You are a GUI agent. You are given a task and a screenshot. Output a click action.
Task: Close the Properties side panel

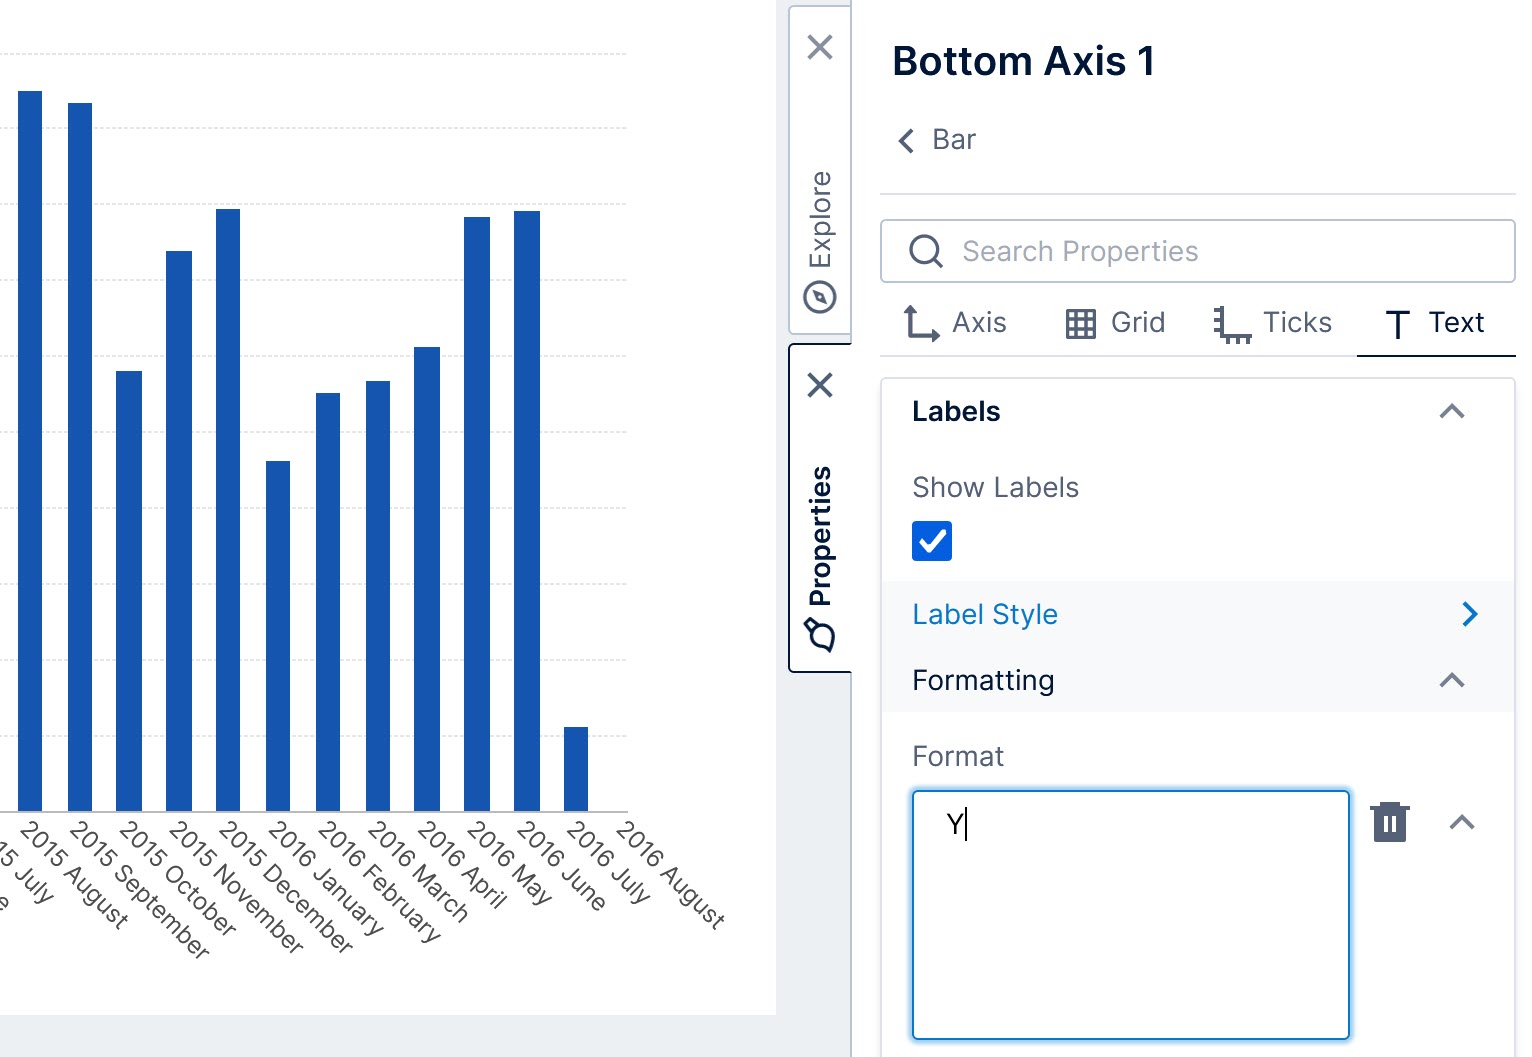(x=819, y=385)
